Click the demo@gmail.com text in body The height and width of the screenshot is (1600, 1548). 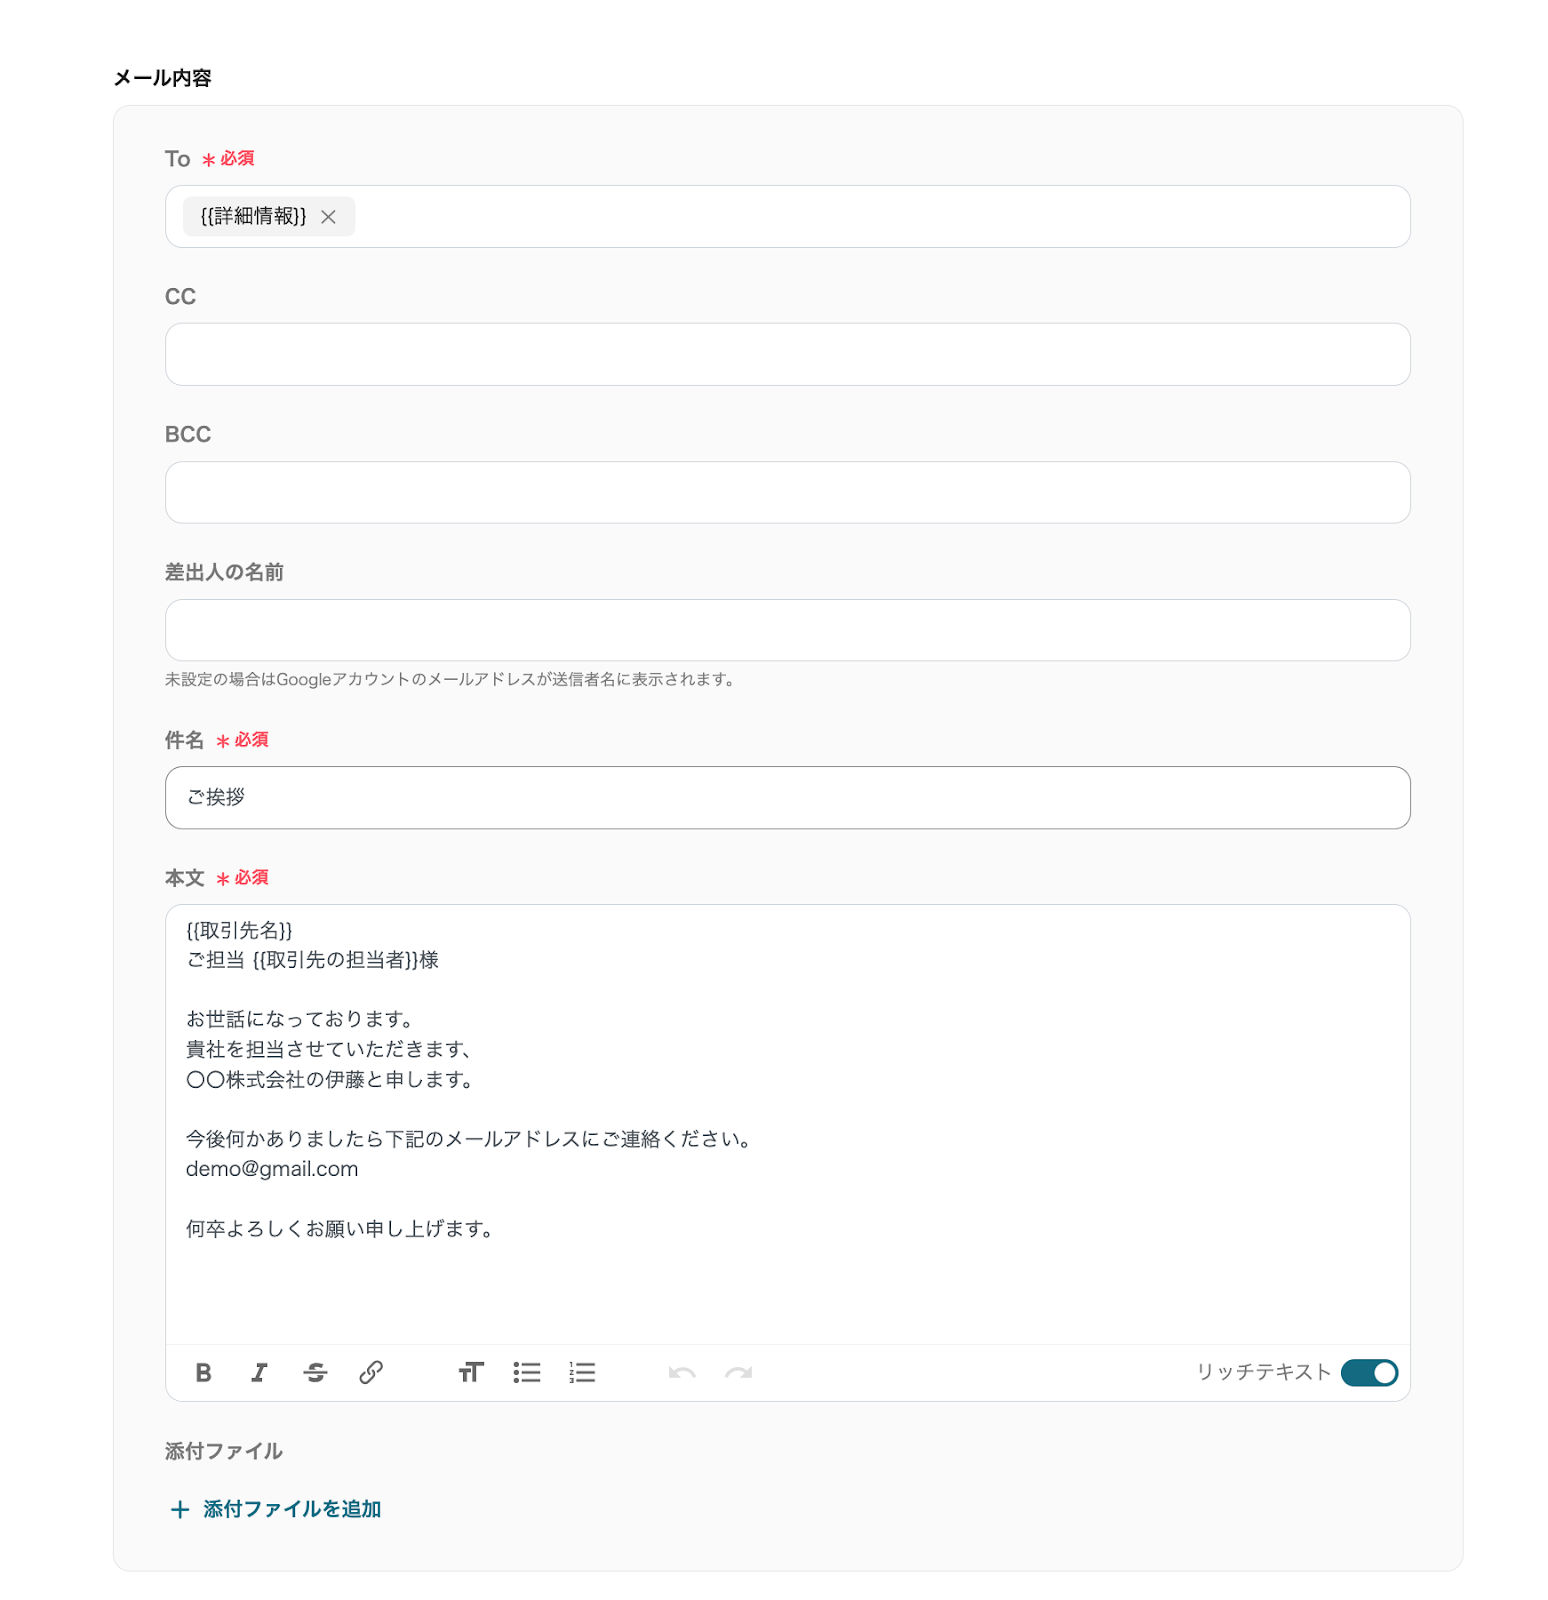[272, 1169]
